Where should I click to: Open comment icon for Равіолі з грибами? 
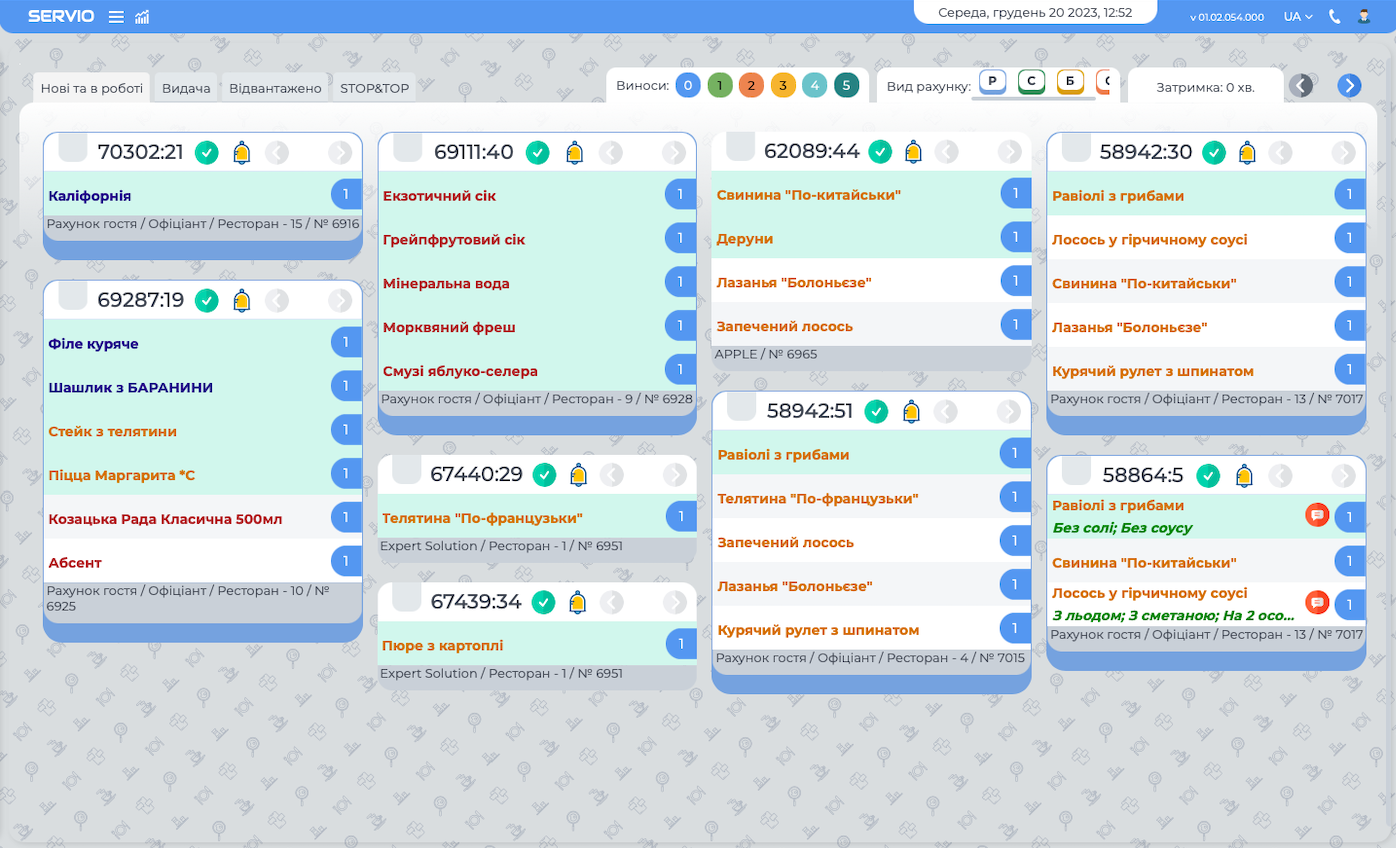click(1317, 515)
